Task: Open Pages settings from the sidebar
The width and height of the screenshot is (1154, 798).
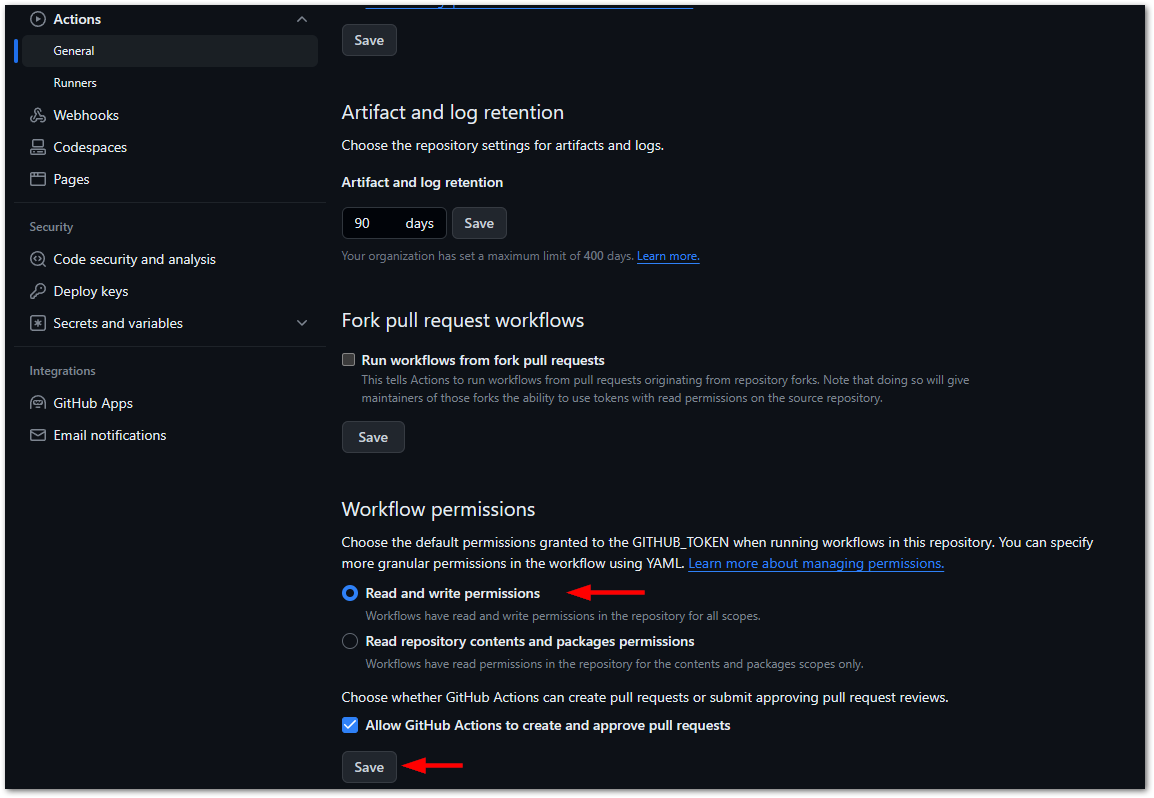Action: click(x=37, y=179)
